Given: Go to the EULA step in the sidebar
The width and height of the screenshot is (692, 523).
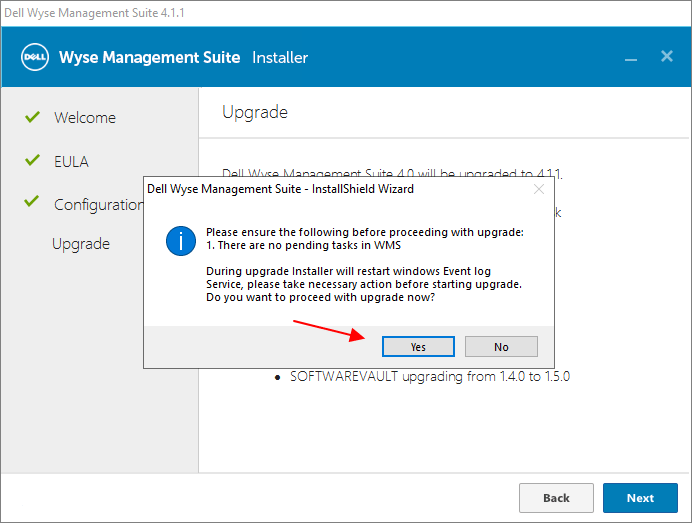Looking at the screenshot, I should point(71,162).
